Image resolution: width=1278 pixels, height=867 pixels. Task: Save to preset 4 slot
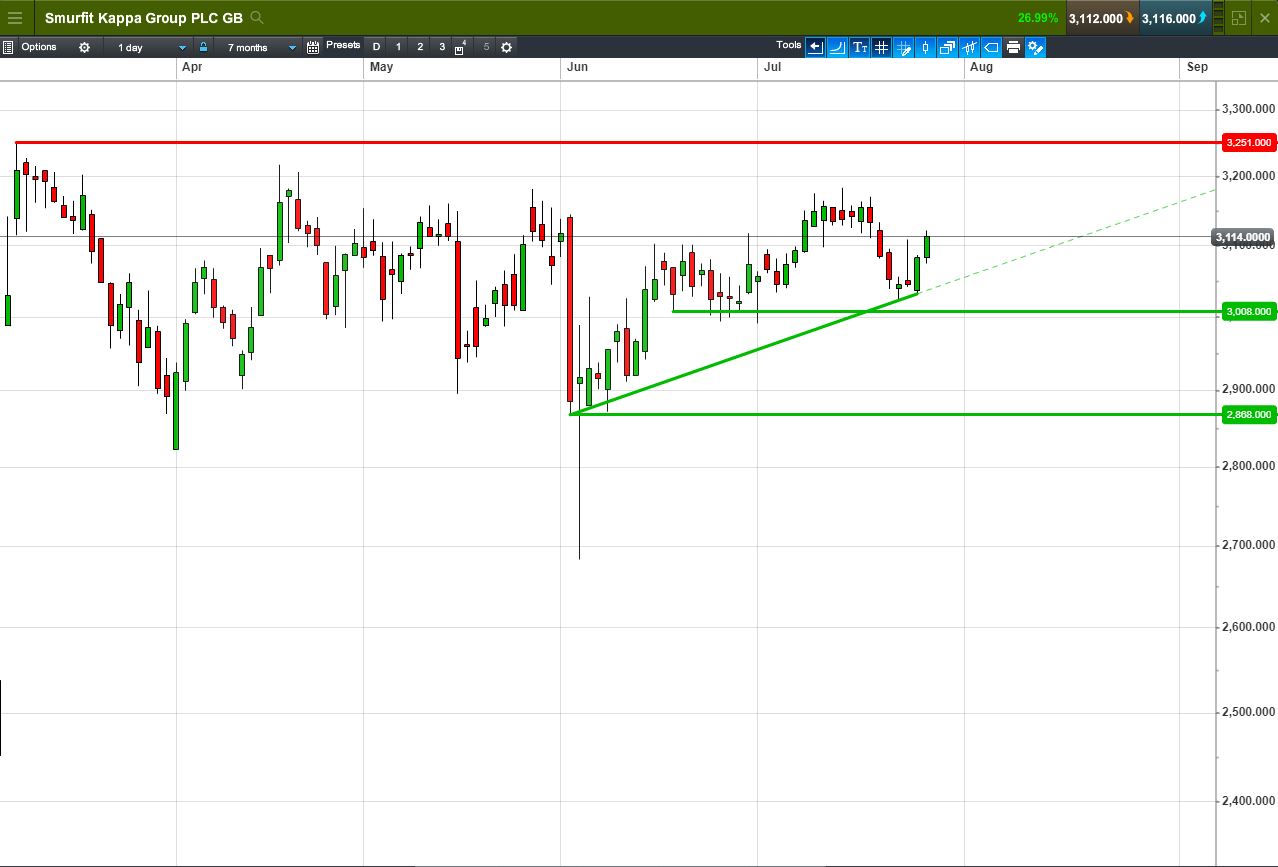461,47
